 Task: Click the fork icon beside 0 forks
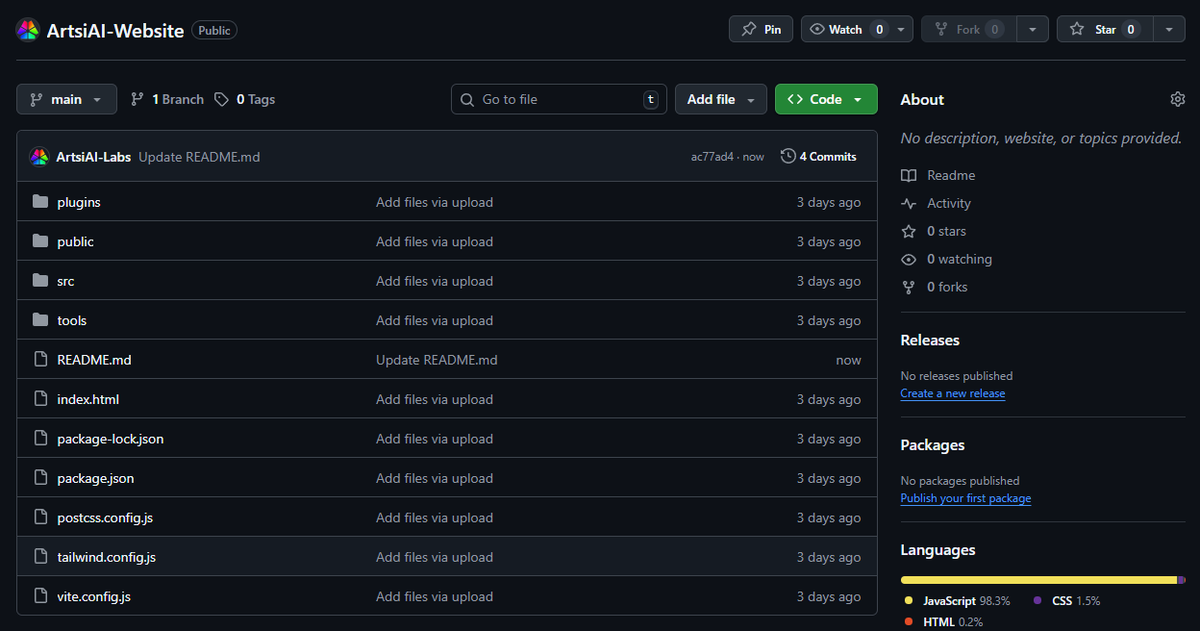[908, 287]
